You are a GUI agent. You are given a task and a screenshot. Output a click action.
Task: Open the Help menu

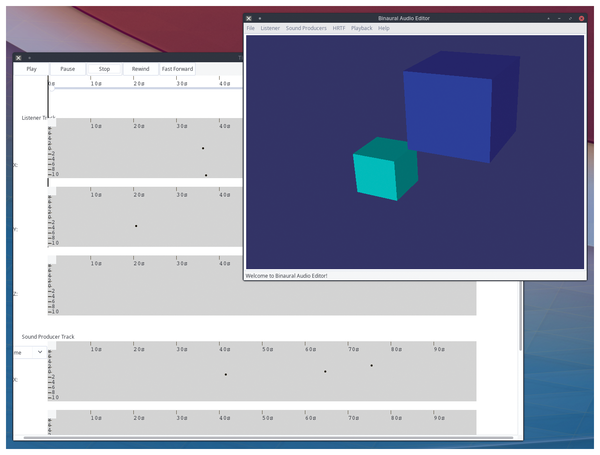[x=384, y=28]
